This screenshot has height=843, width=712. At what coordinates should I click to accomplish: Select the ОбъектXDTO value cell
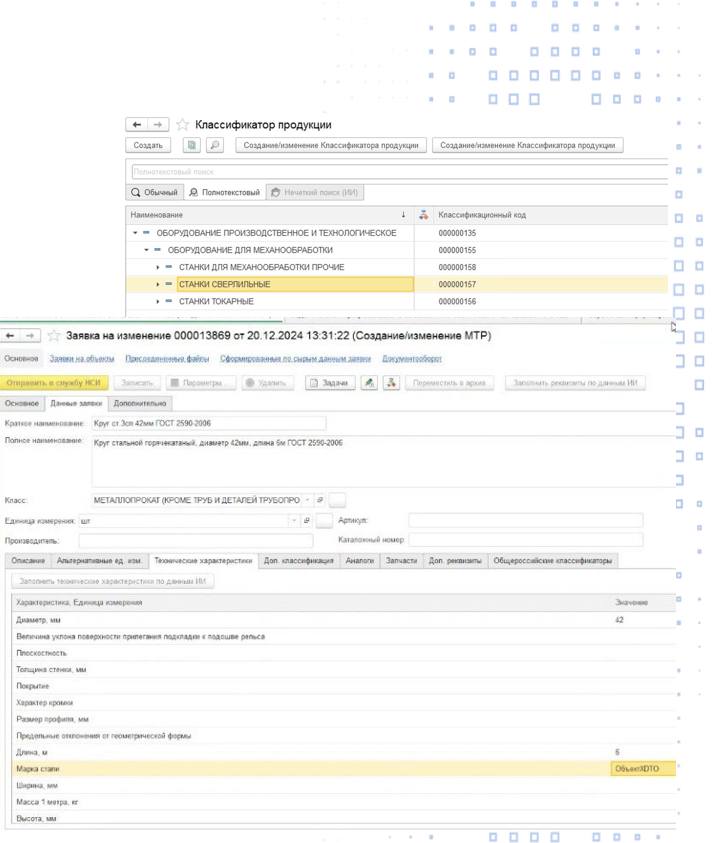643,769
